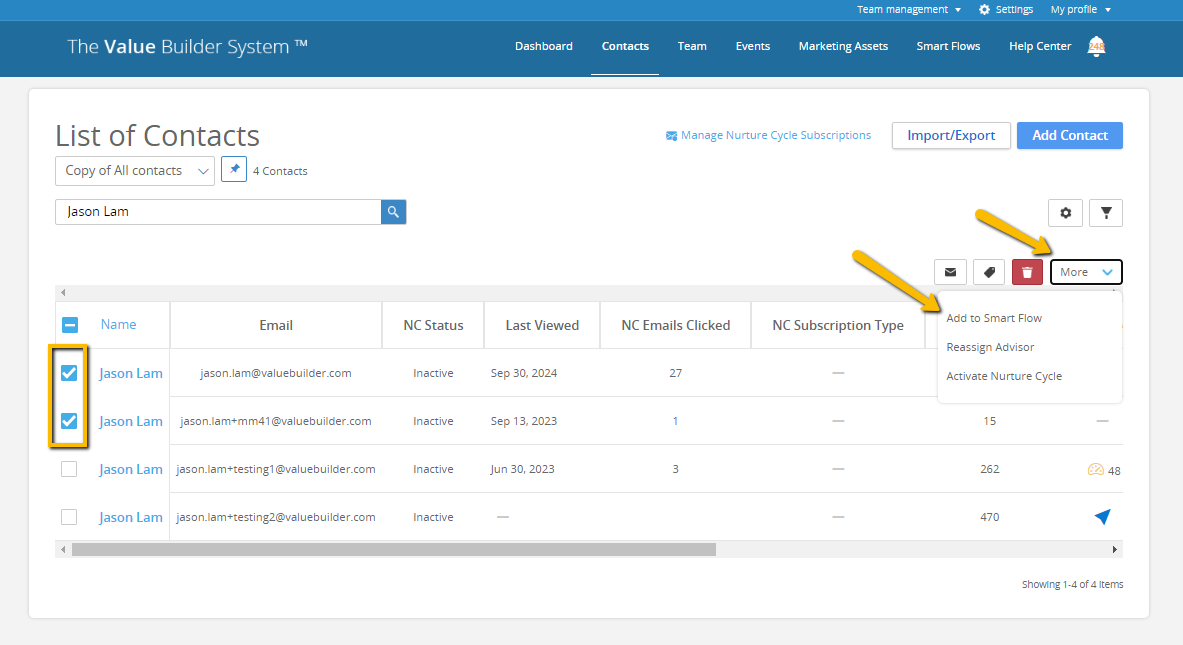Open the filter funnel icon
This screenshot has height=645, width=1183.
[1105, 212]
